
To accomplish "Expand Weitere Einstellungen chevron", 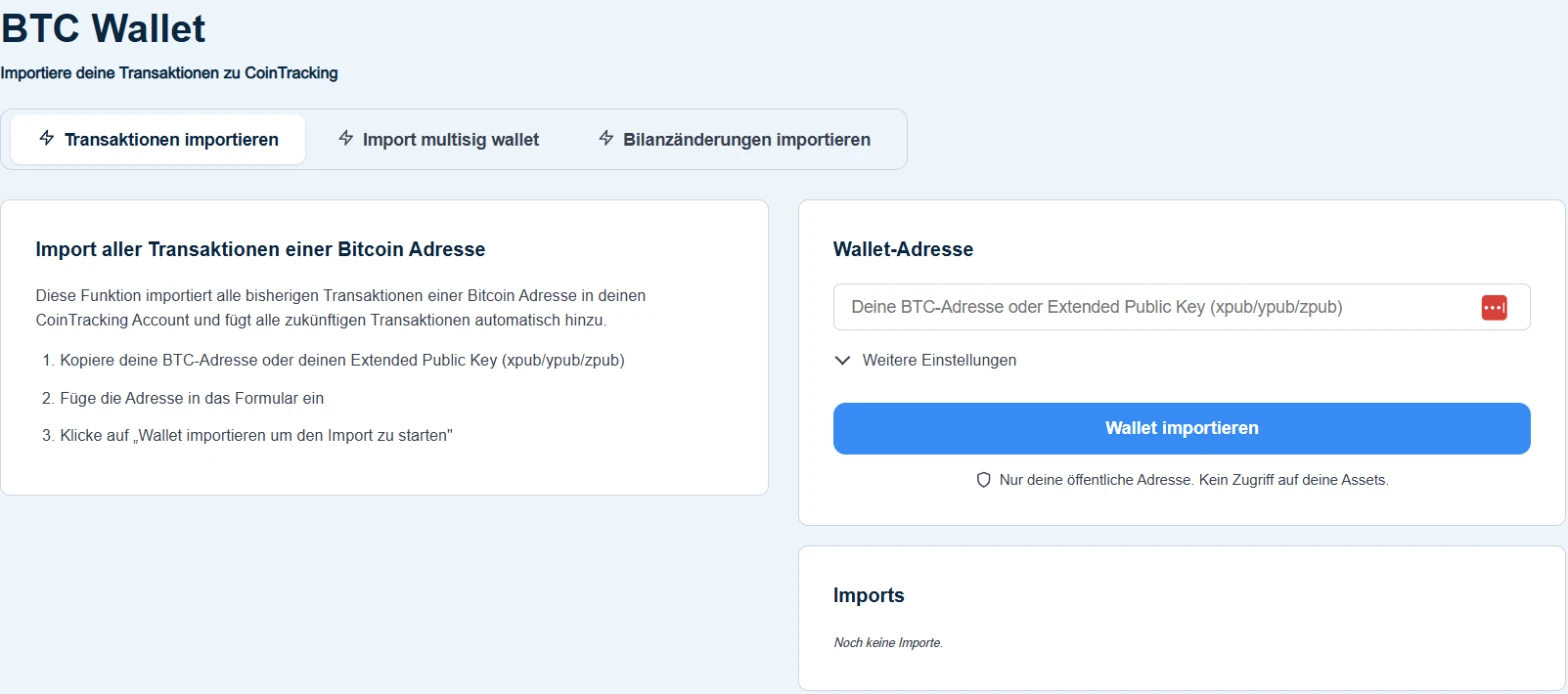I will coord(843,360).
